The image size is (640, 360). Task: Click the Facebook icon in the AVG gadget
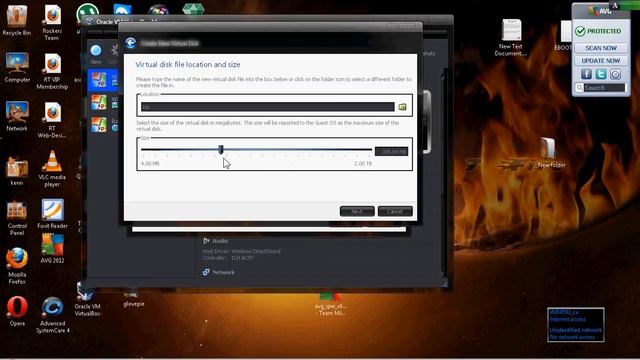coord(586,74)
